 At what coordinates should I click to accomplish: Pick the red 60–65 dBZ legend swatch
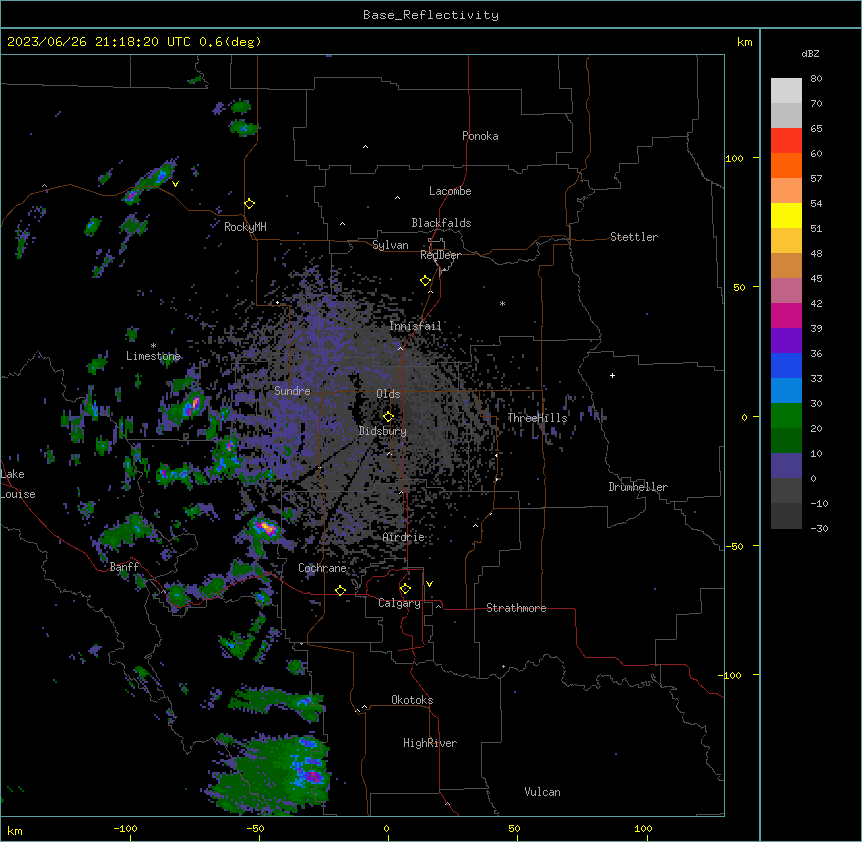pos(786,140)
